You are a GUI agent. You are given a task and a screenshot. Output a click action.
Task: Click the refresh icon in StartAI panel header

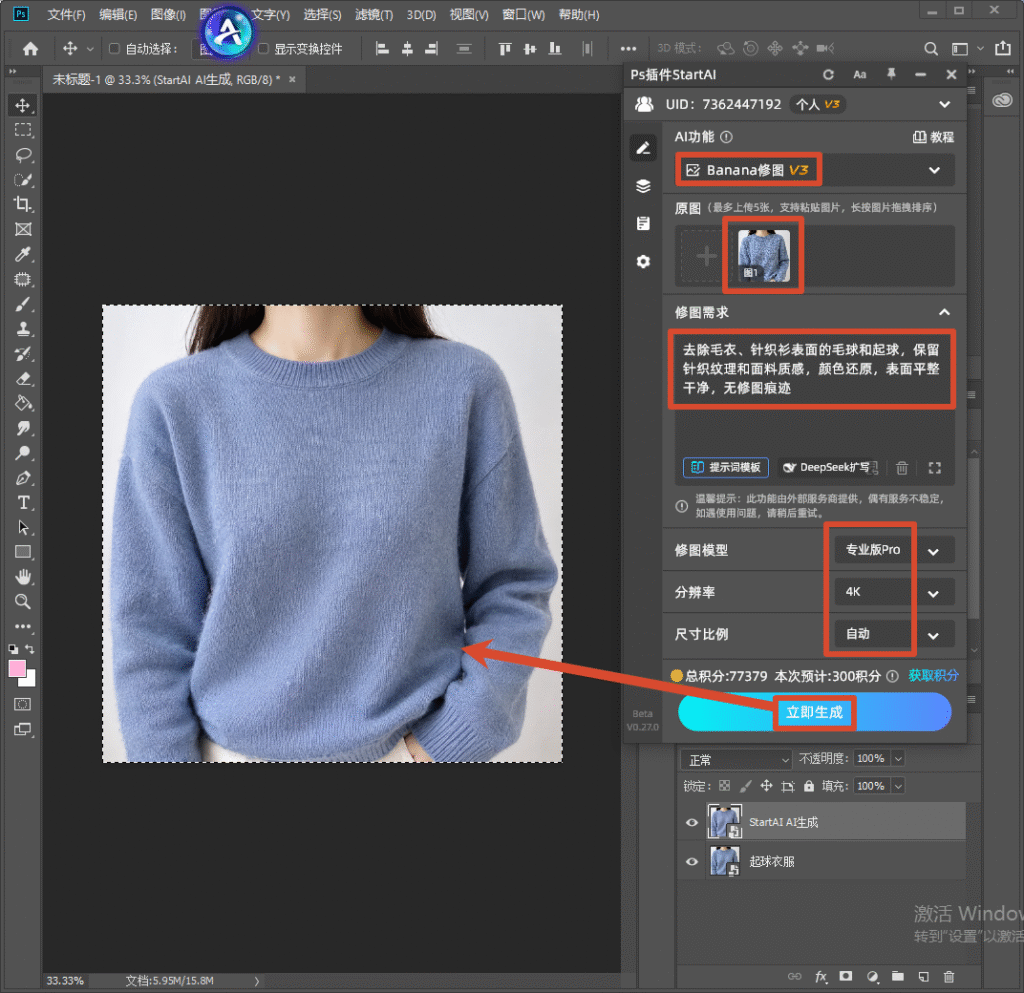click(x=828, y=75)
